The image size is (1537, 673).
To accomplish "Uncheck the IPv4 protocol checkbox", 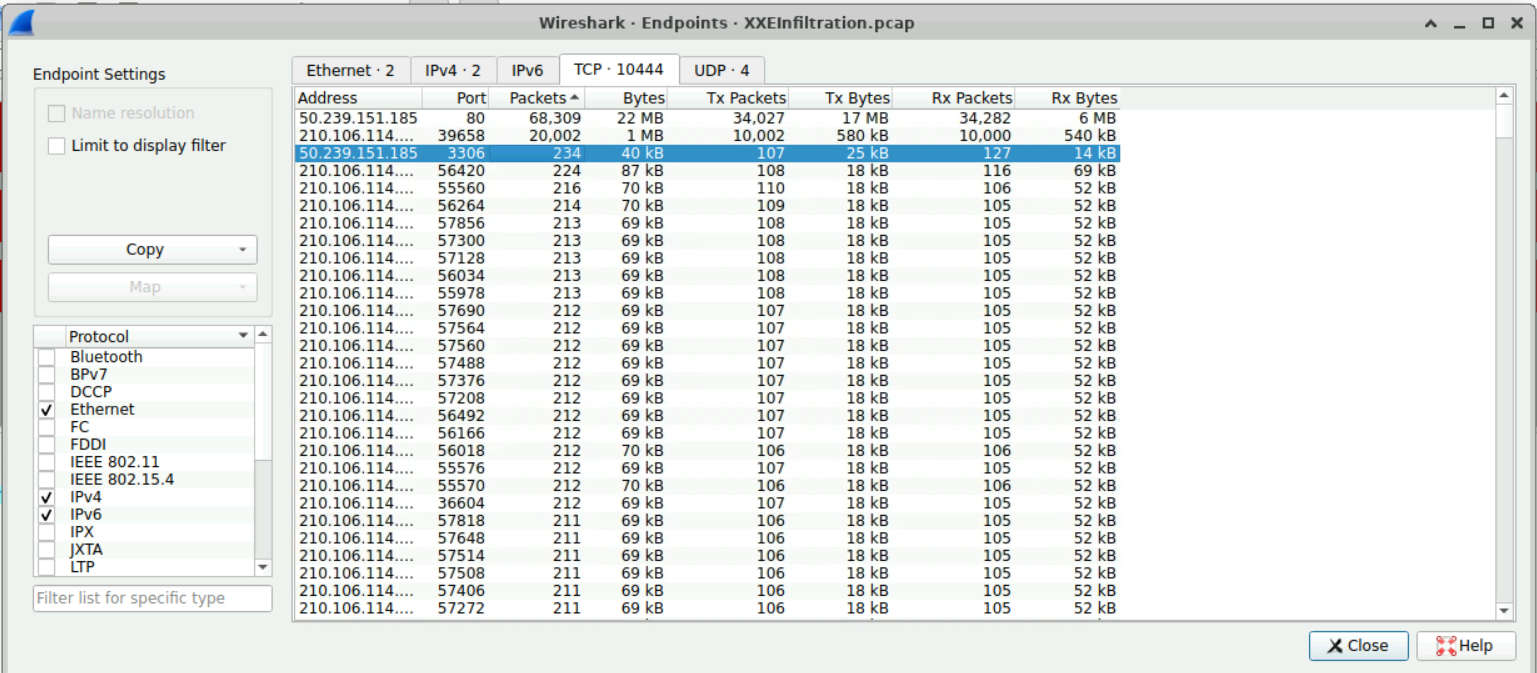I will tap(47, 497).
